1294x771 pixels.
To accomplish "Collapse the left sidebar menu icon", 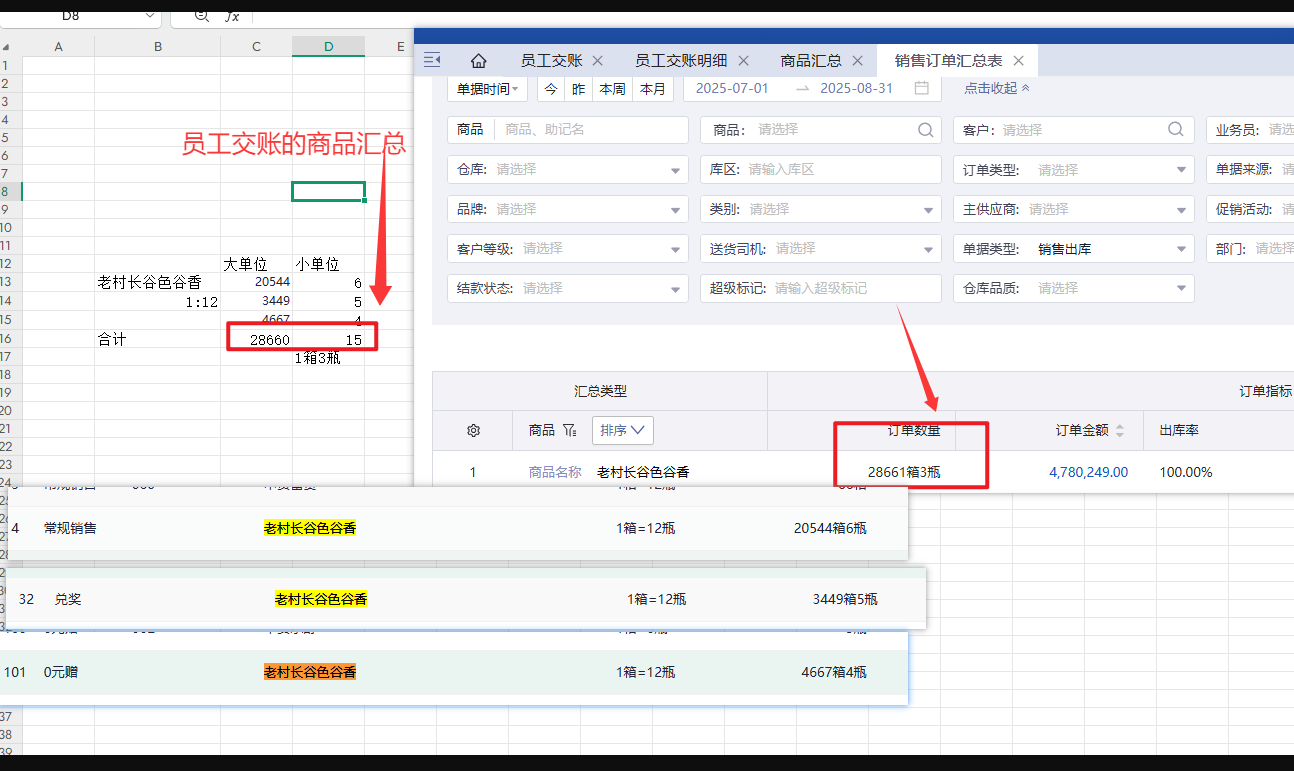I will click(x=432, y=60).
